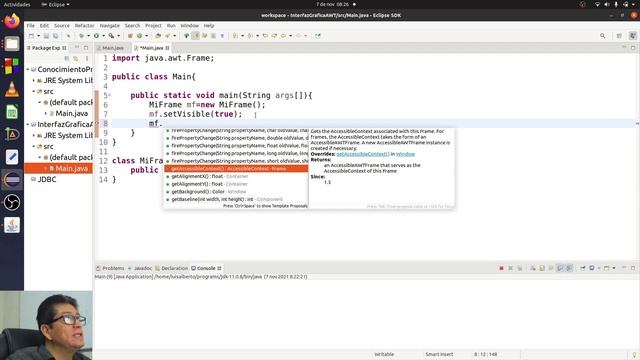Open Package Explorer view menu
Screen dimensions: 640x360
point(87,58)
